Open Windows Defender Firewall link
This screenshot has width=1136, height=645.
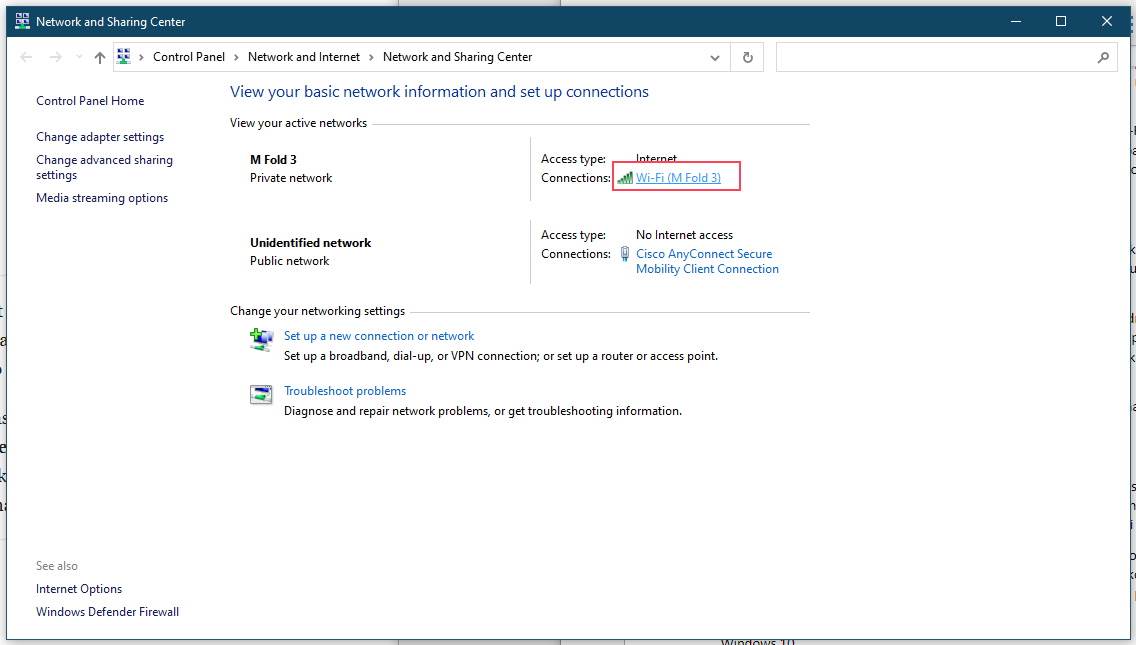[x=107, y=612]
